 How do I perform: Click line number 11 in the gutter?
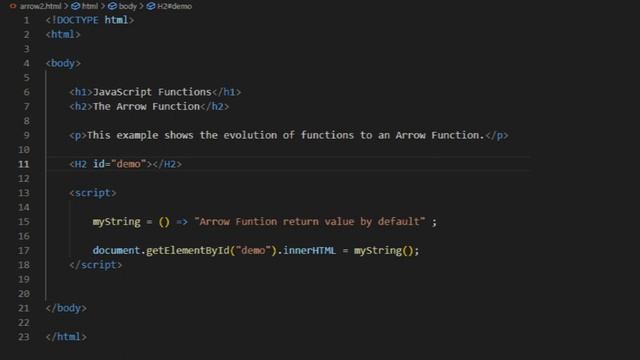(x=24, y=164)
